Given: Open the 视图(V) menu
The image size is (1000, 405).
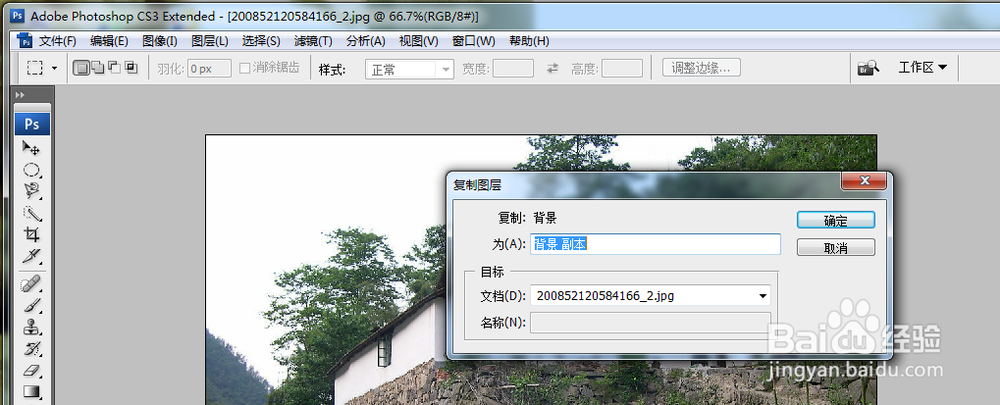Looking at the screenshot, I should [418, 41].
